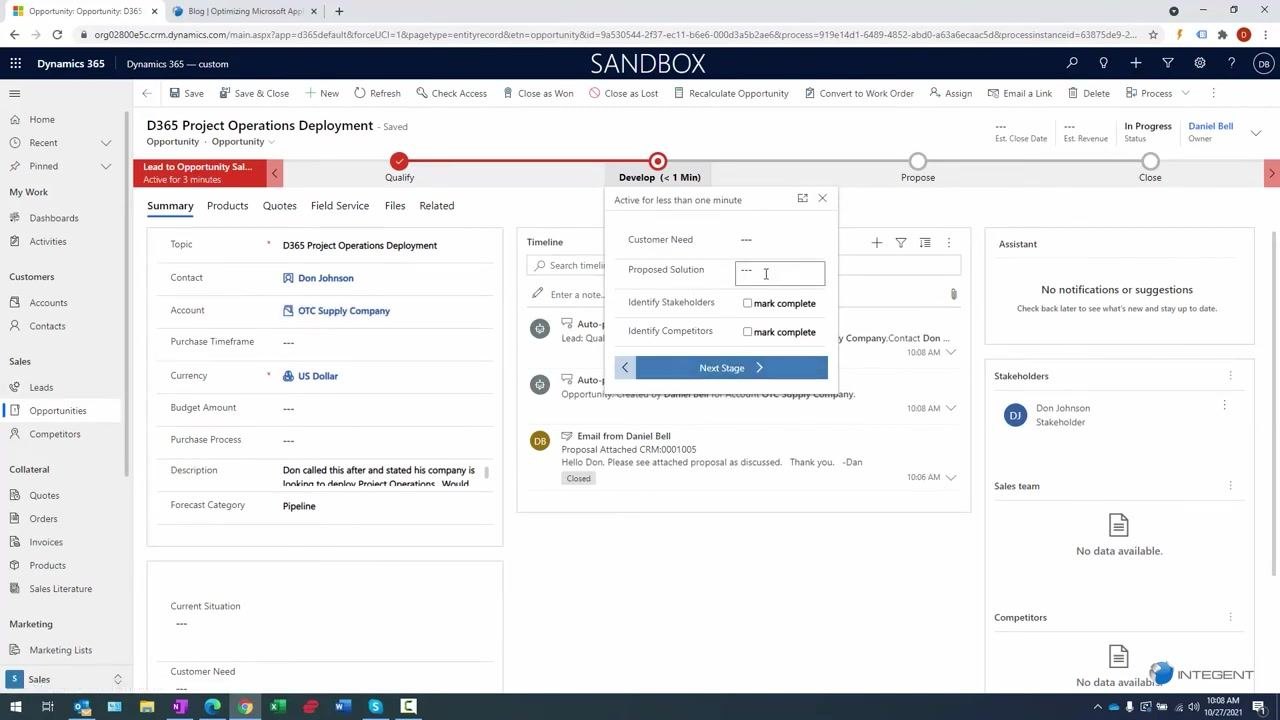This screenshot has width=1280, height=720.
Task: Expand the Pinned section in the sidebar
Action: 106,166
